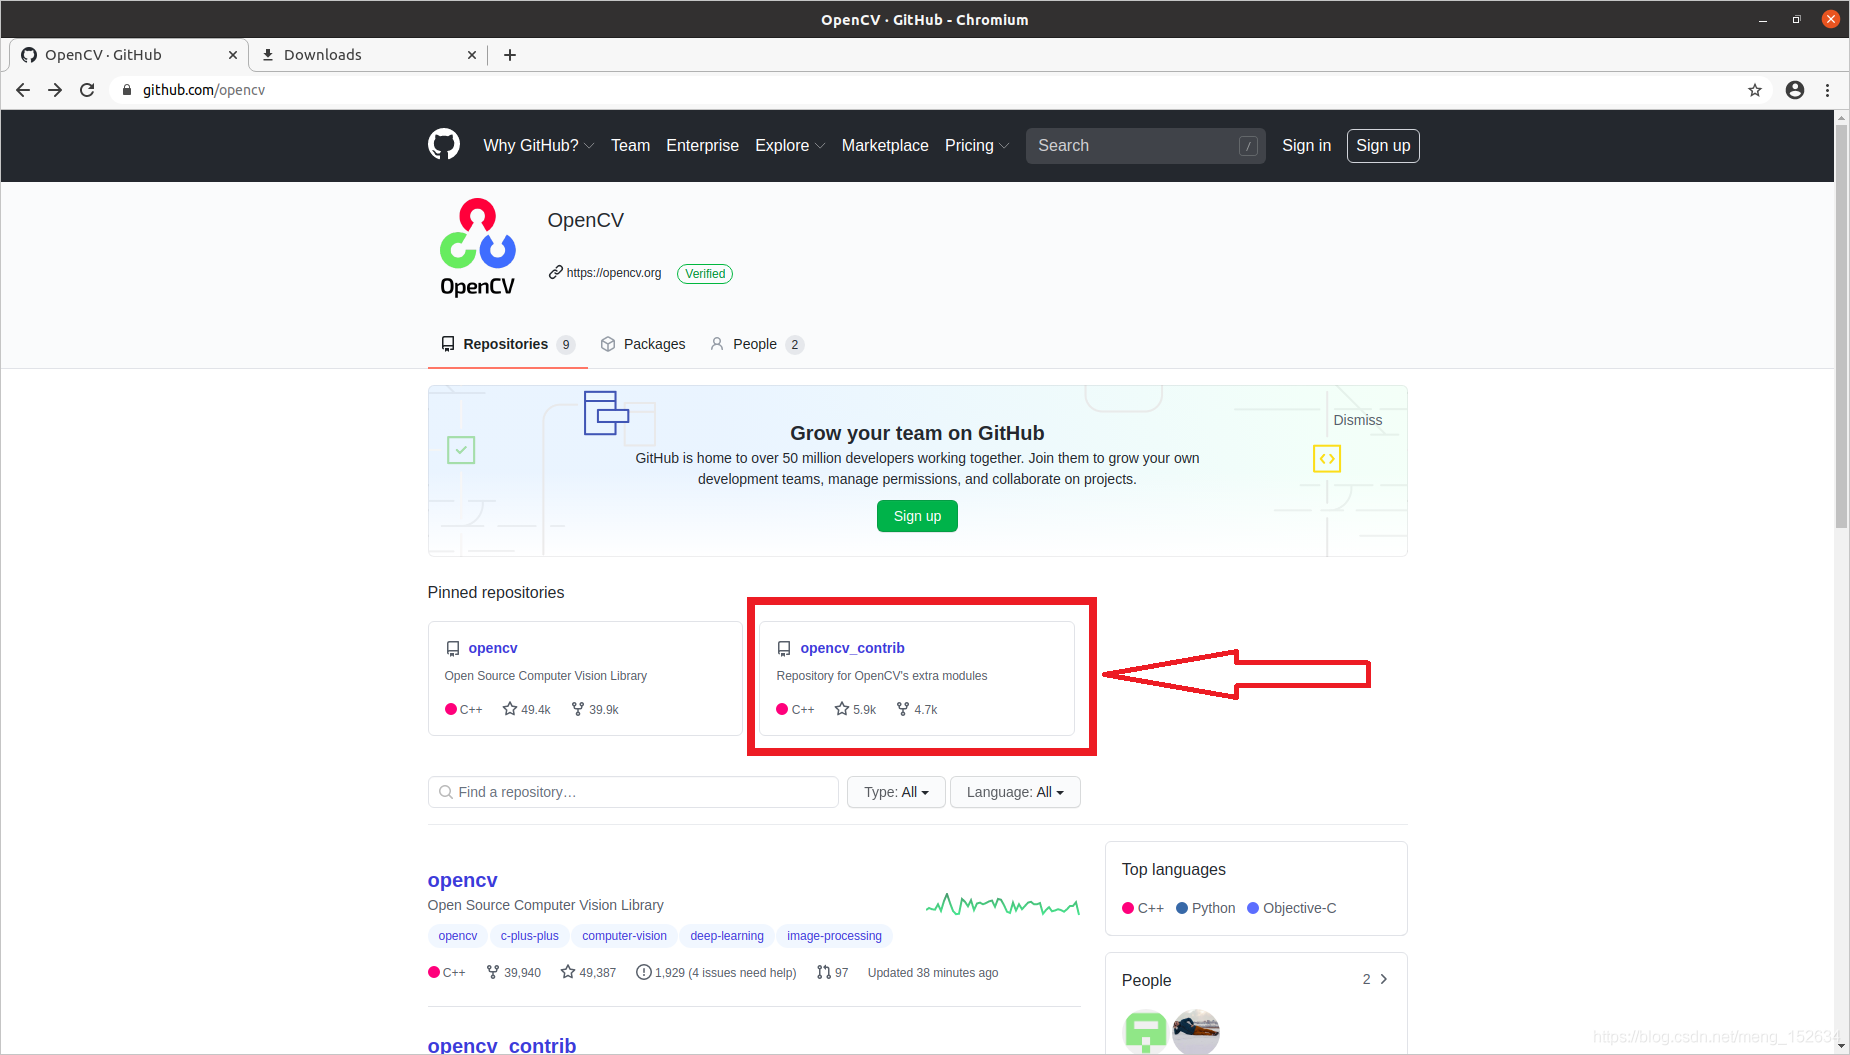
Task: Click the image-processing topic tag
Action: click(x=834, y=936)
